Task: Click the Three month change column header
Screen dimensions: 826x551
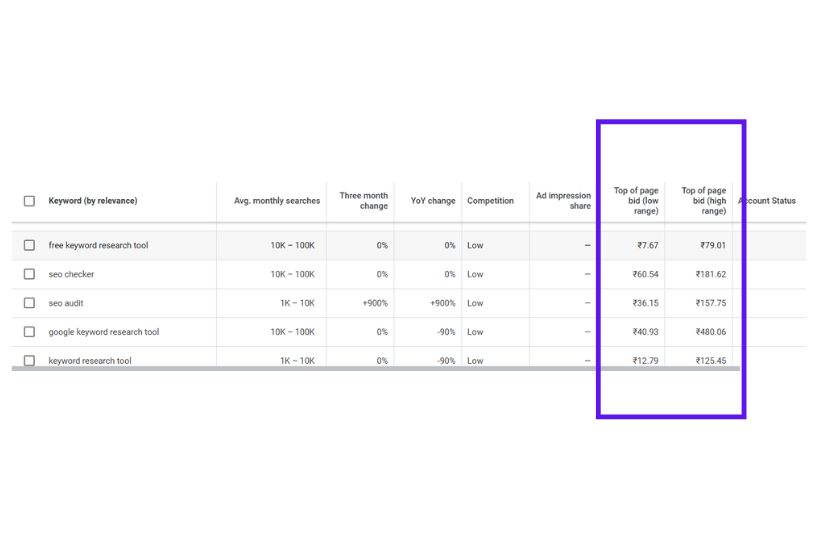Action: (363, 201)
